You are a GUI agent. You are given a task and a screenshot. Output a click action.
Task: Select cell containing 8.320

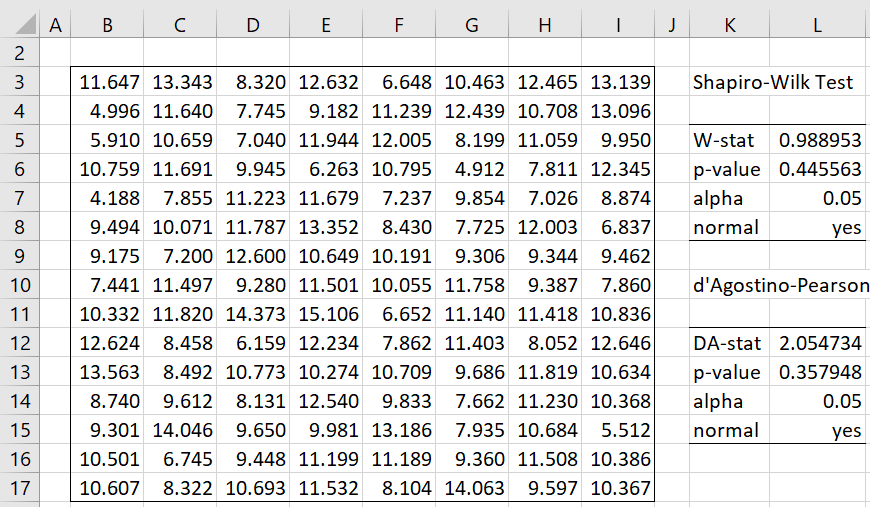(253, 82)
